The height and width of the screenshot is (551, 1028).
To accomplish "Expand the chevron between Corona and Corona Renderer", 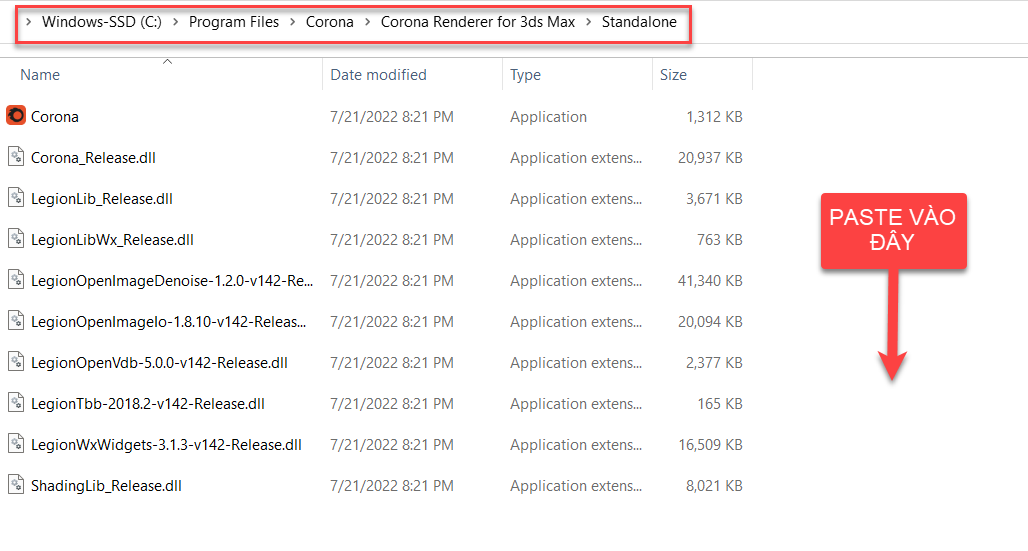I will tap(367, 22).
